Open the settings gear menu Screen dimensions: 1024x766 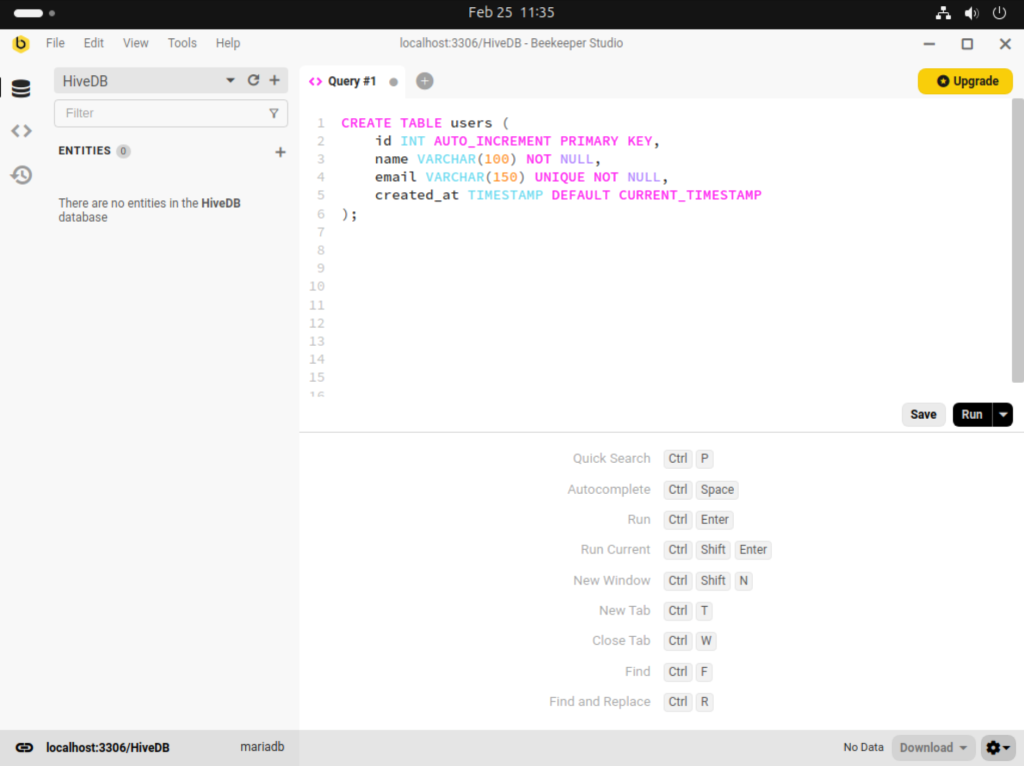tap(997, 747)
